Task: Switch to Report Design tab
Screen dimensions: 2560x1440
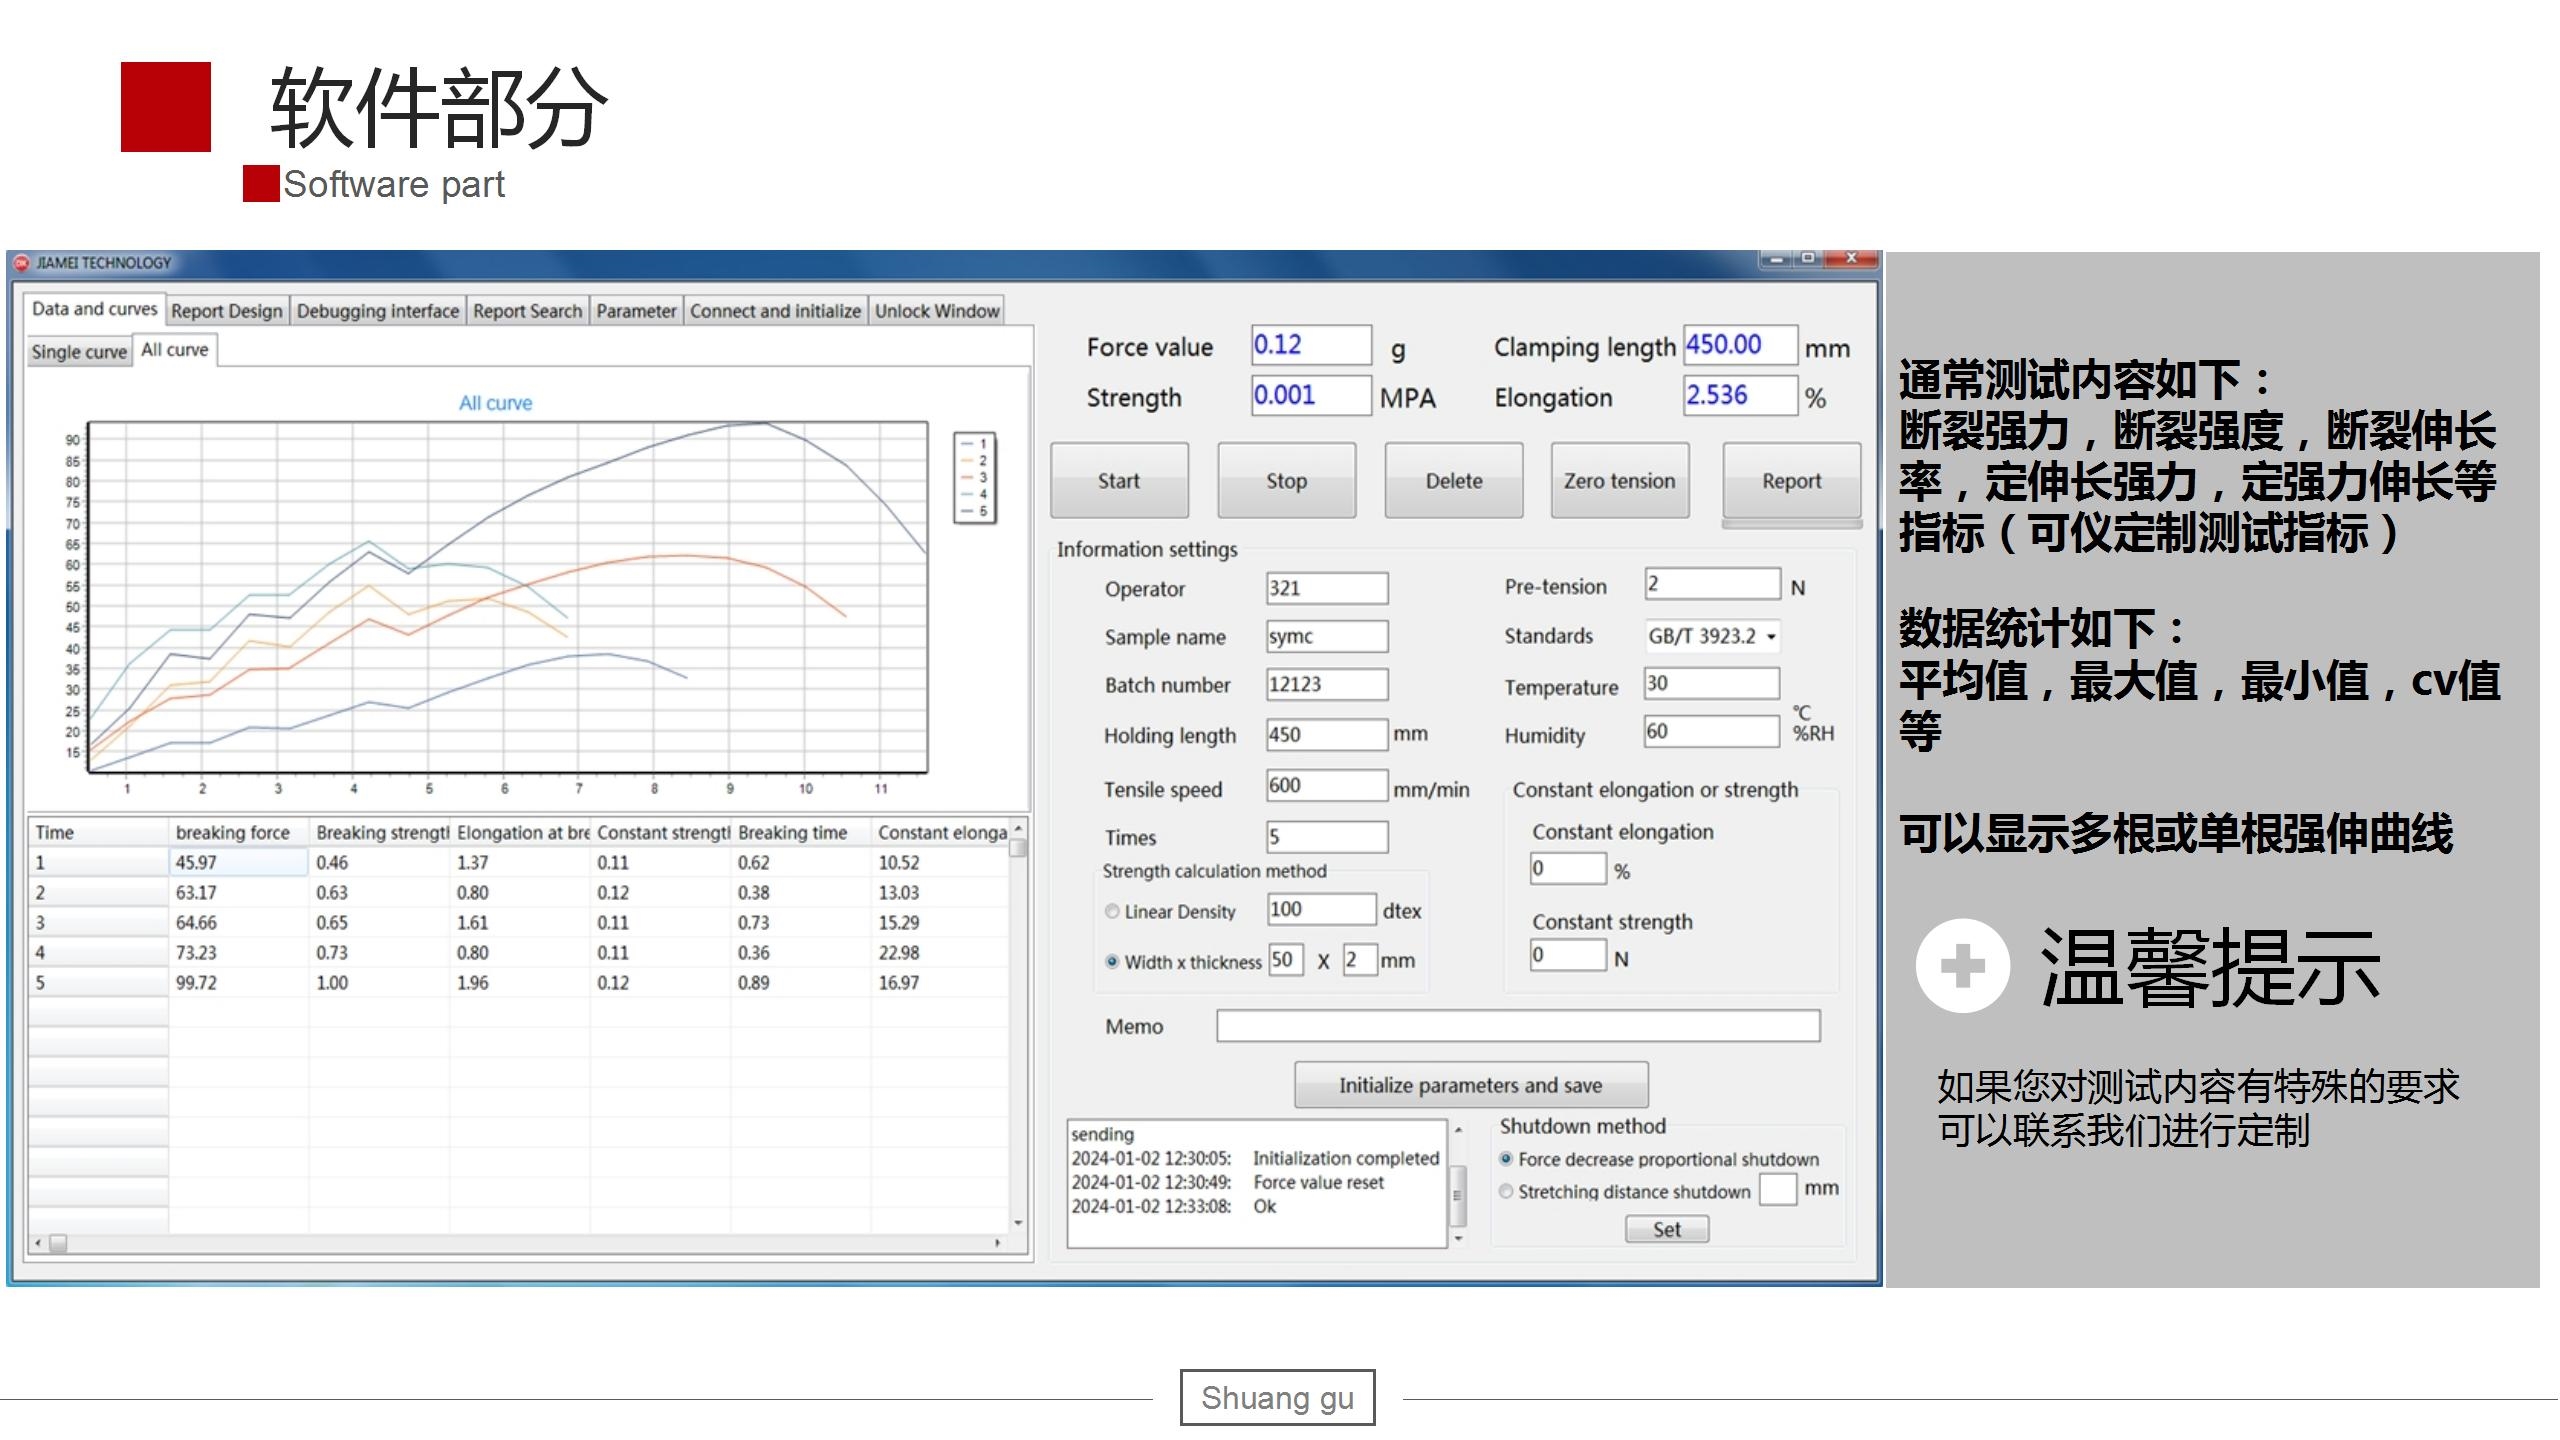Action: pos(227,311)
